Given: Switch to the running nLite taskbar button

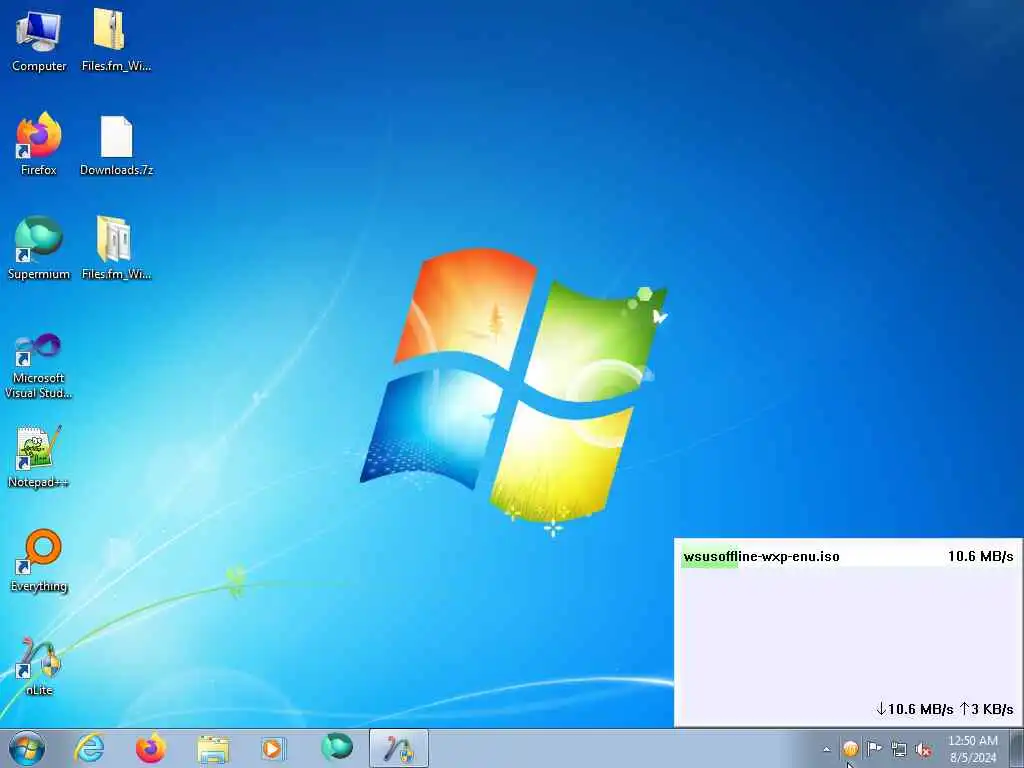Looking at the screenshot, I should click(x=398, y=748).
